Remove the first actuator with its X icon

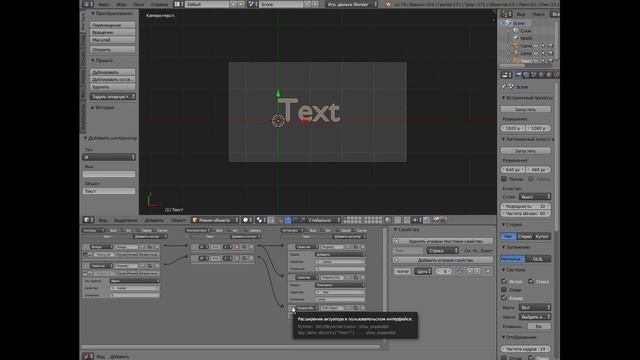click(x=362, y=247)
